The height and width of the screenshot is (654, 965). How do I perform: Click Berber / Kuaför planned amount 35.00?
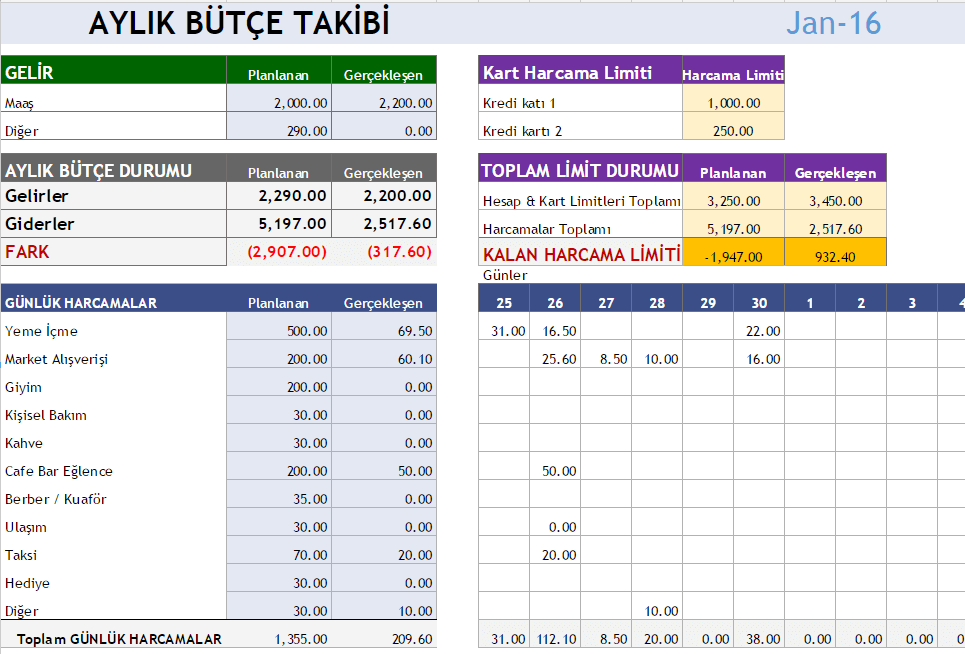[x=279, y=499]
